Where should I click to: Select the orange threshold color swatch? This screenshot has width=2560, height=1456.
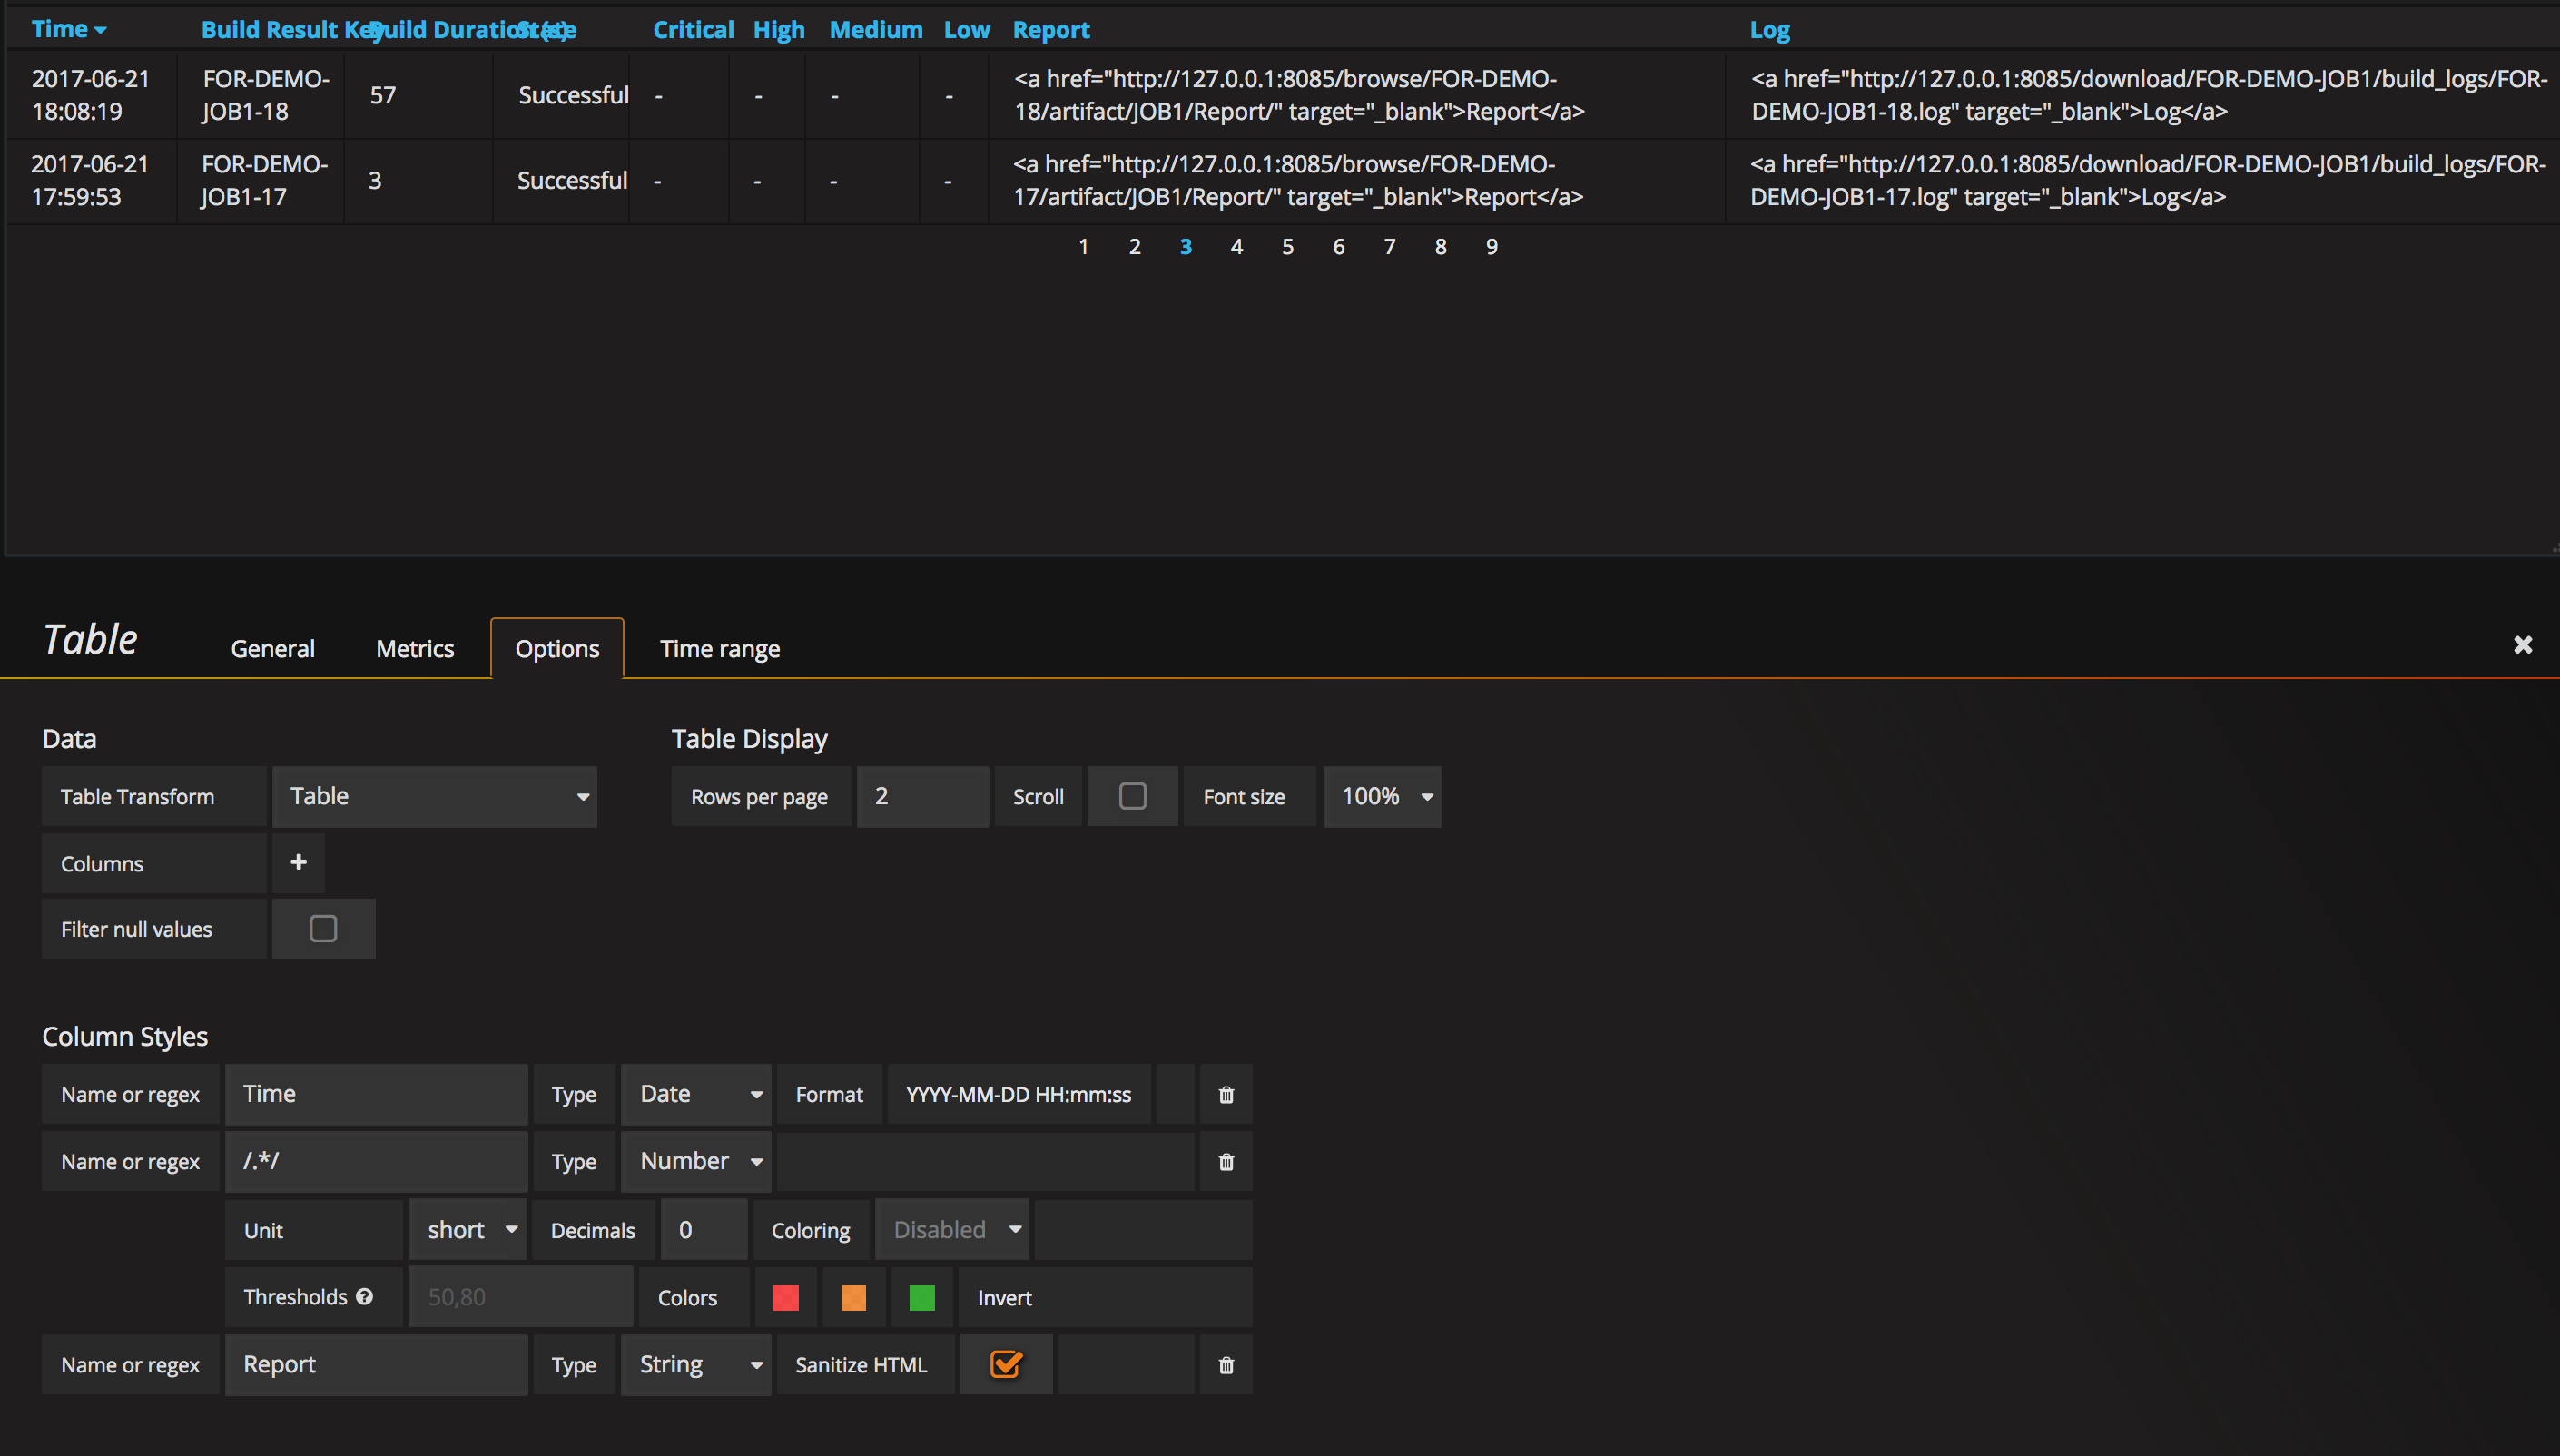pyautogui.click(x=853, y=1297)
